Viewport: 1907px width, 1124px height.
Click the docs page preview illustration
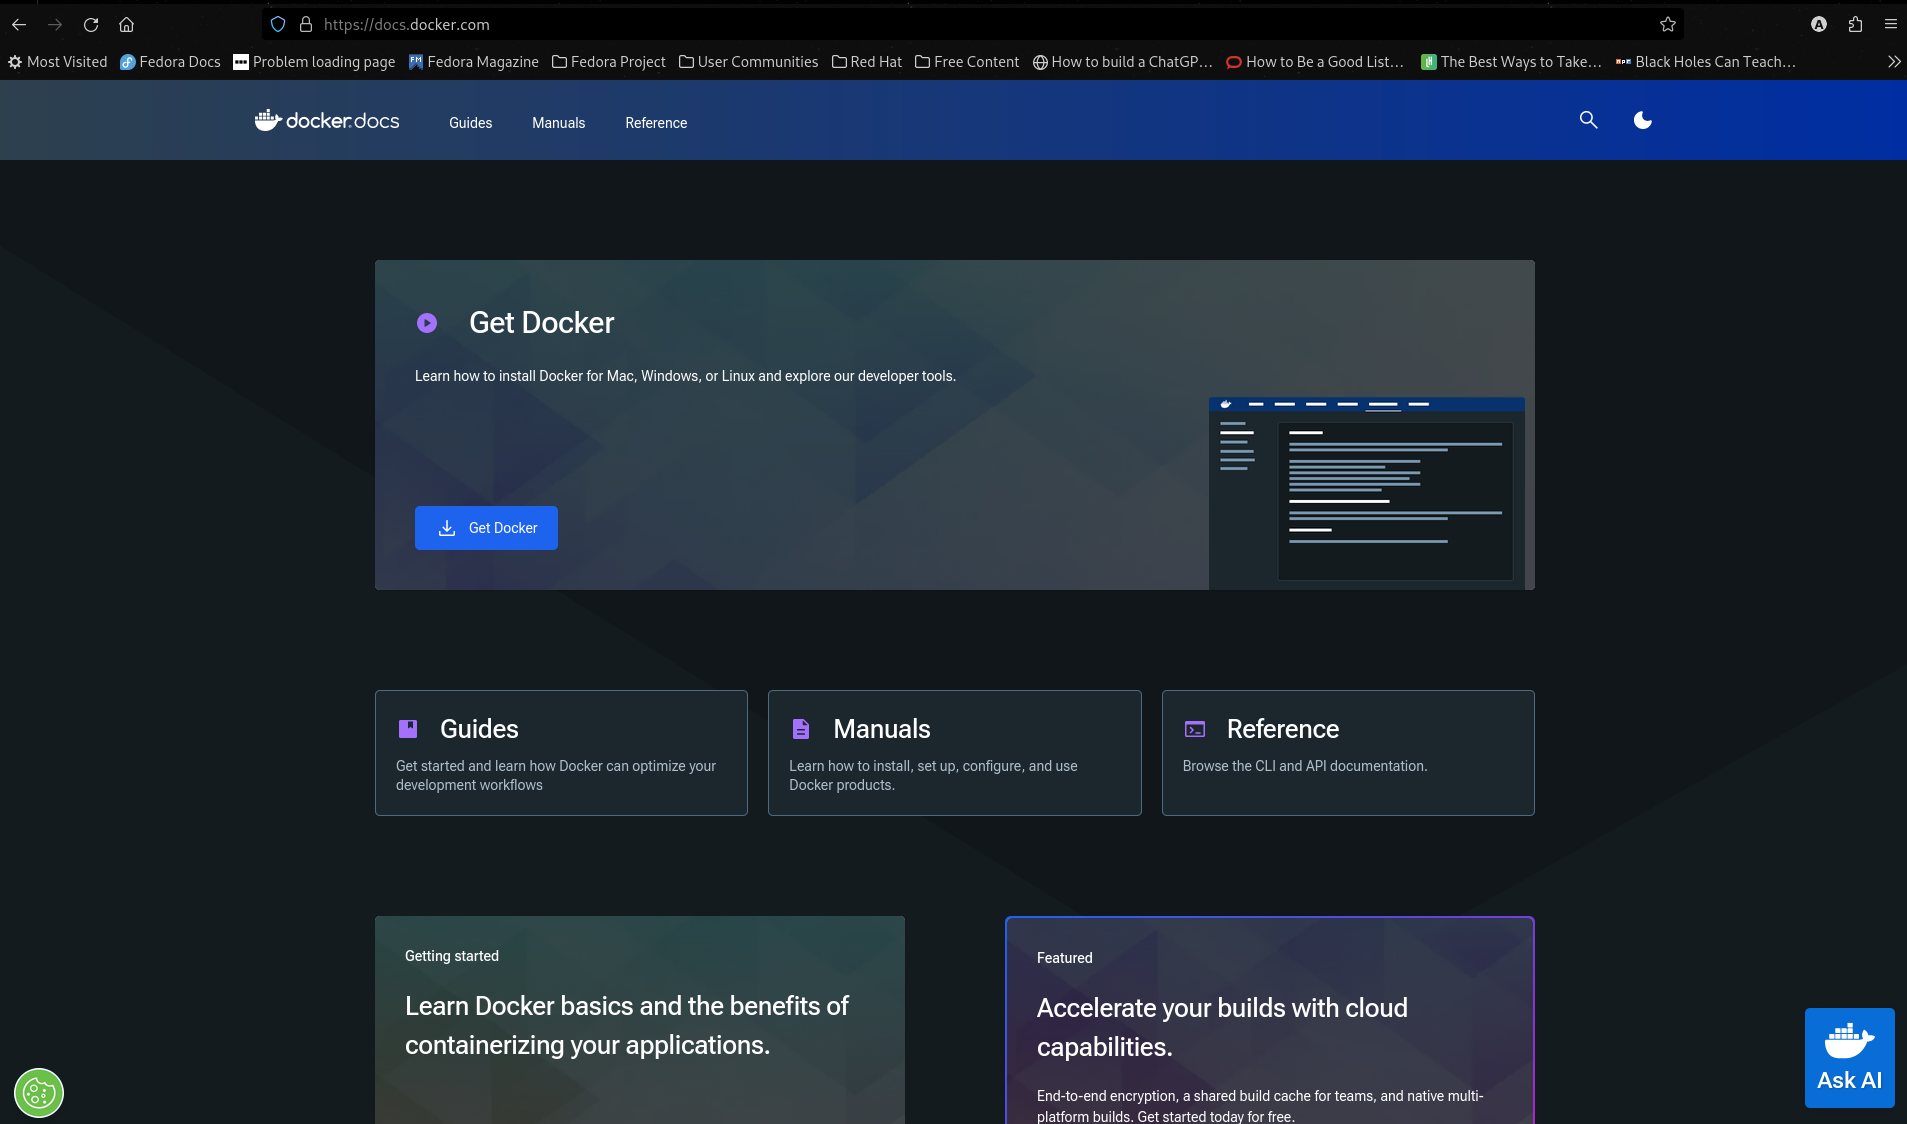pyautogui.click(x=1366, y=493)
